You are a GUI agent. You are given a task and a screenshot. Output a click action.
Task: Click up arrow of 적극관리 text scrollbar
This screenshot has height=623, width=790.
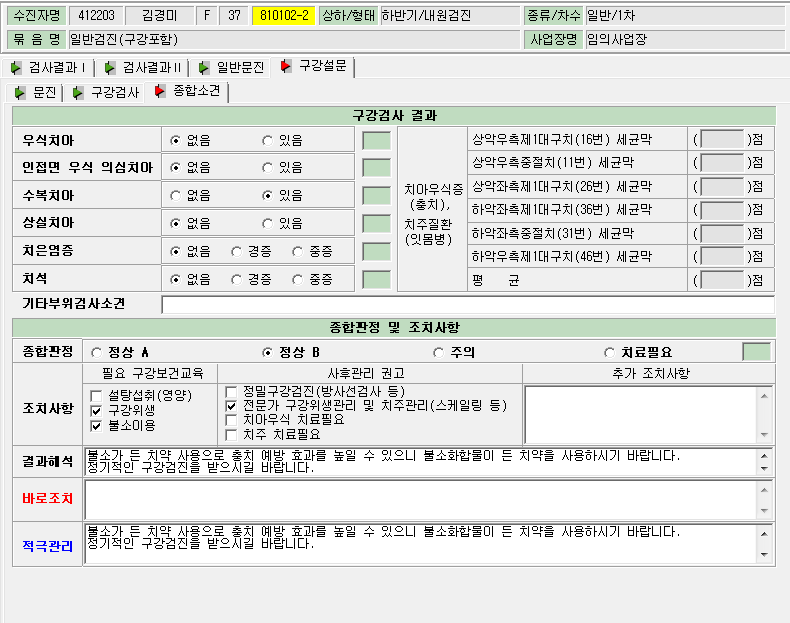(x=764, y=534)
